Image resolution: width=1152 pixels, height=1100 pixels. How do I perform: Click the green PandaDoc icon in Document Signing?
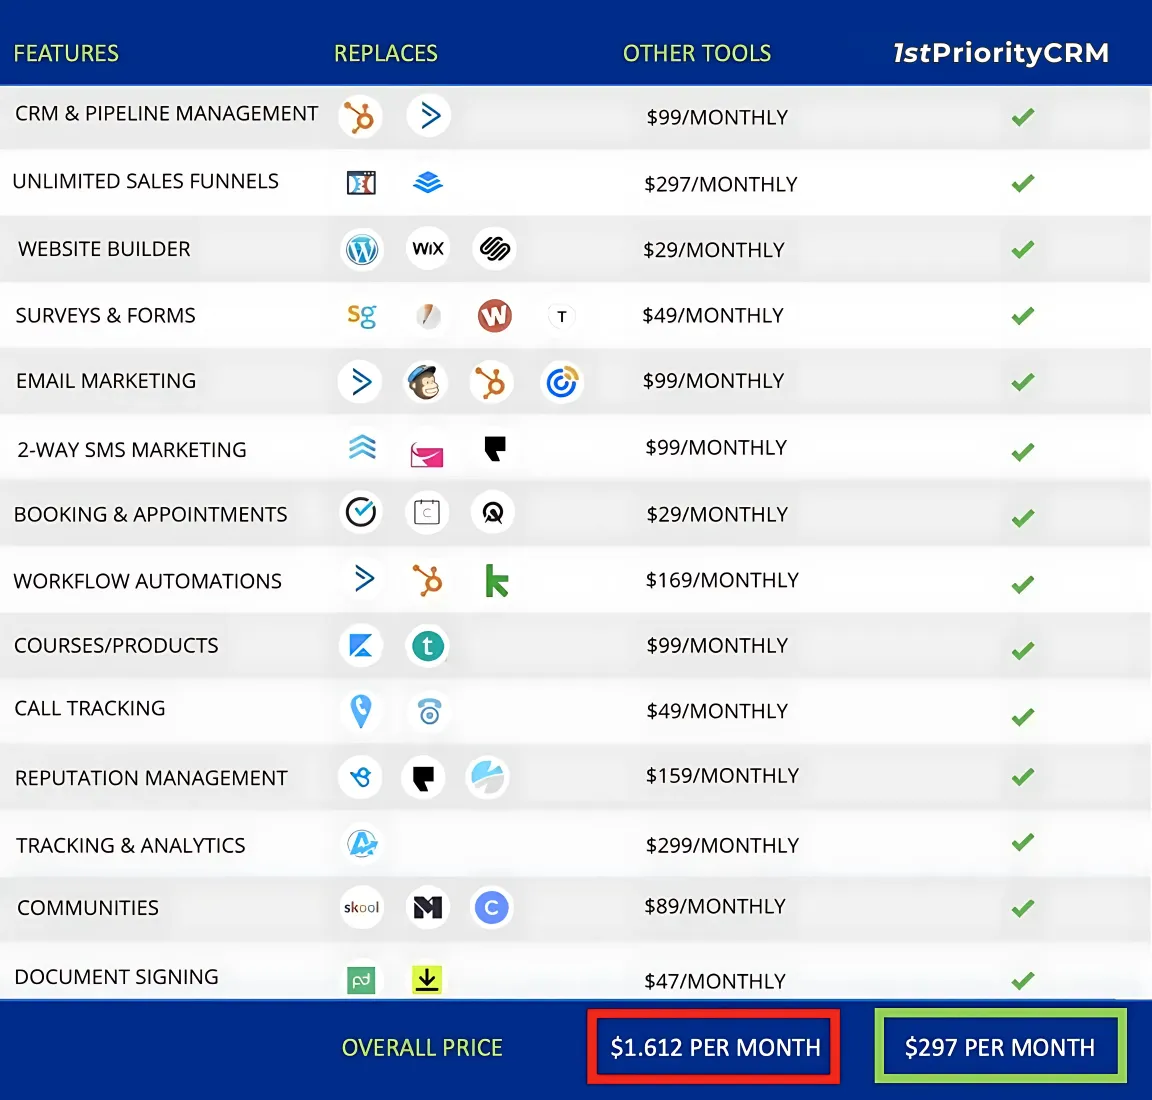[361, 979]
